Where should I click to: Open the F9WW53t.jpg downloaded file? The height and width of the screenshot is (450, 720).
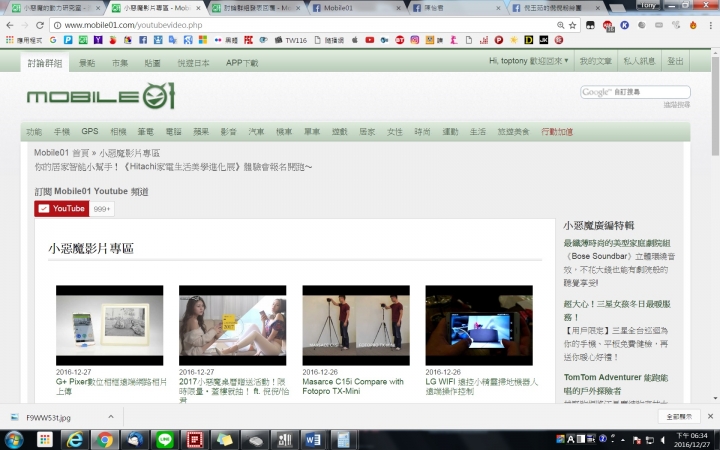click(x=48, y=417)
